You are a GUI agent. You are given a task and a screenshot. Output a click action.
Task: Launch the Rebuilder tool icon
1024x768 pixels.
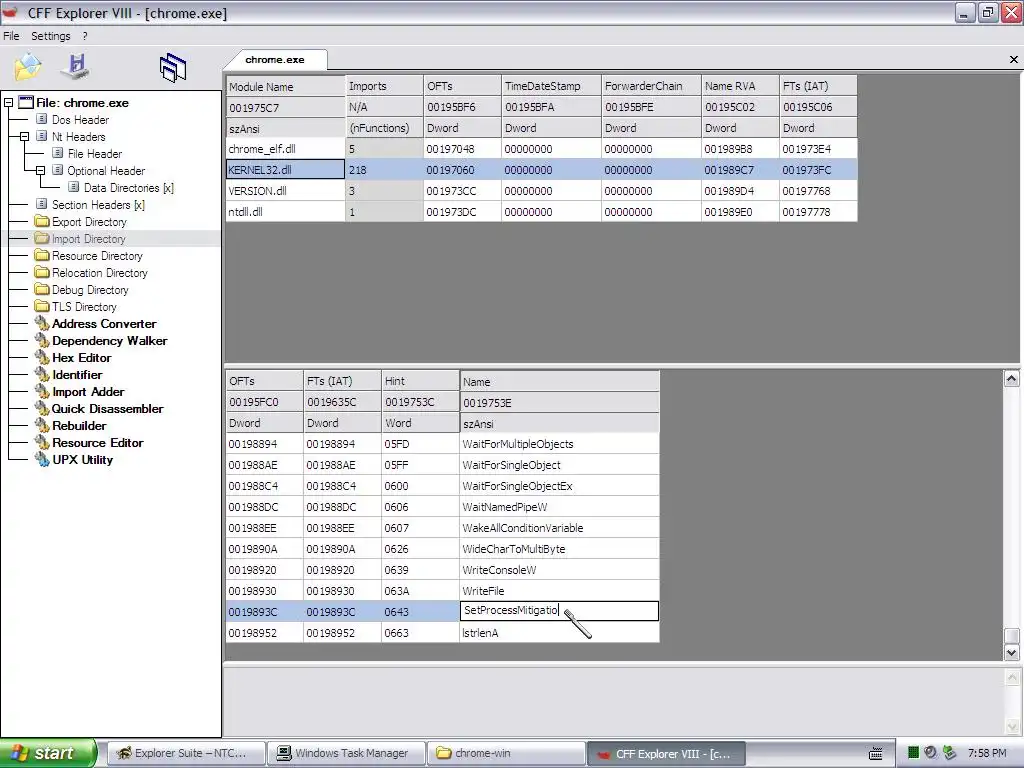click(42, 425)
